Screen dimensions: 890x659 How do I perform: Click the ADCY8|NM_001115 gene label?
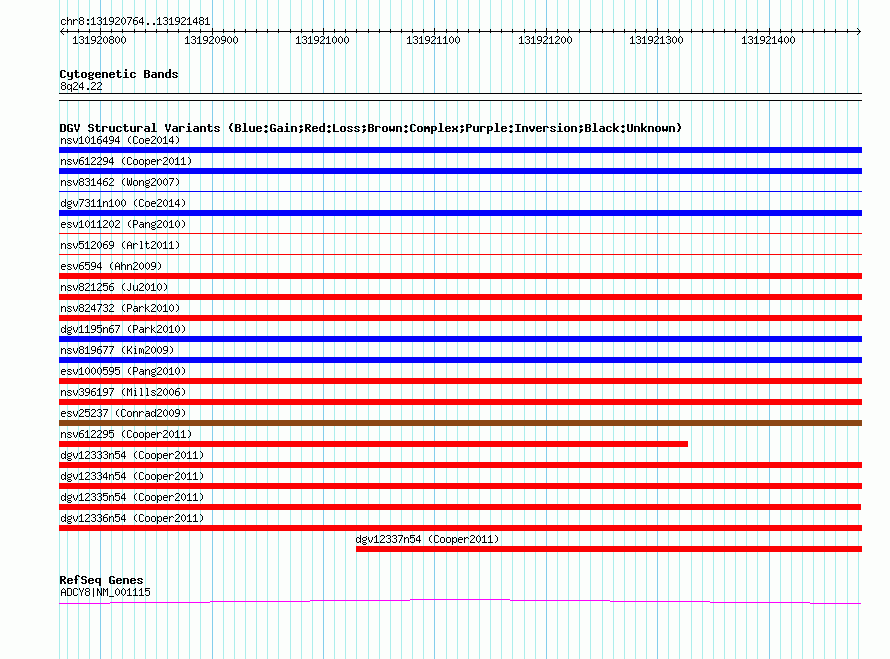click(106, 593)
